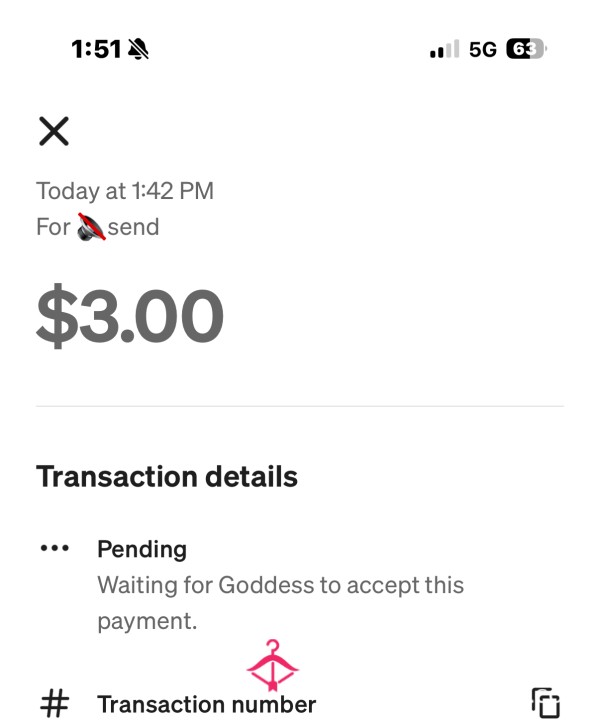Tap the divider line below the amount
The image size is (600, 720).
(300, 406)
